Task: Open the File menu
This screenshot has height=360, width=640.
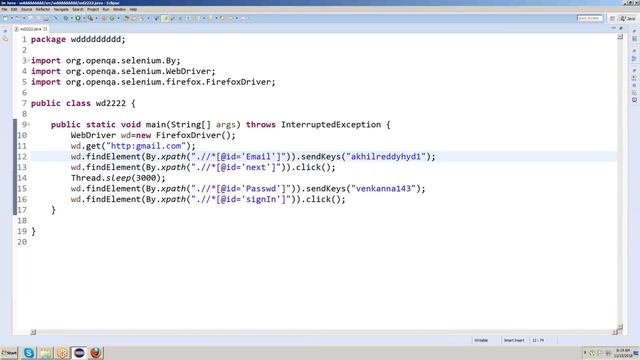Action: [x=4, y=9]
